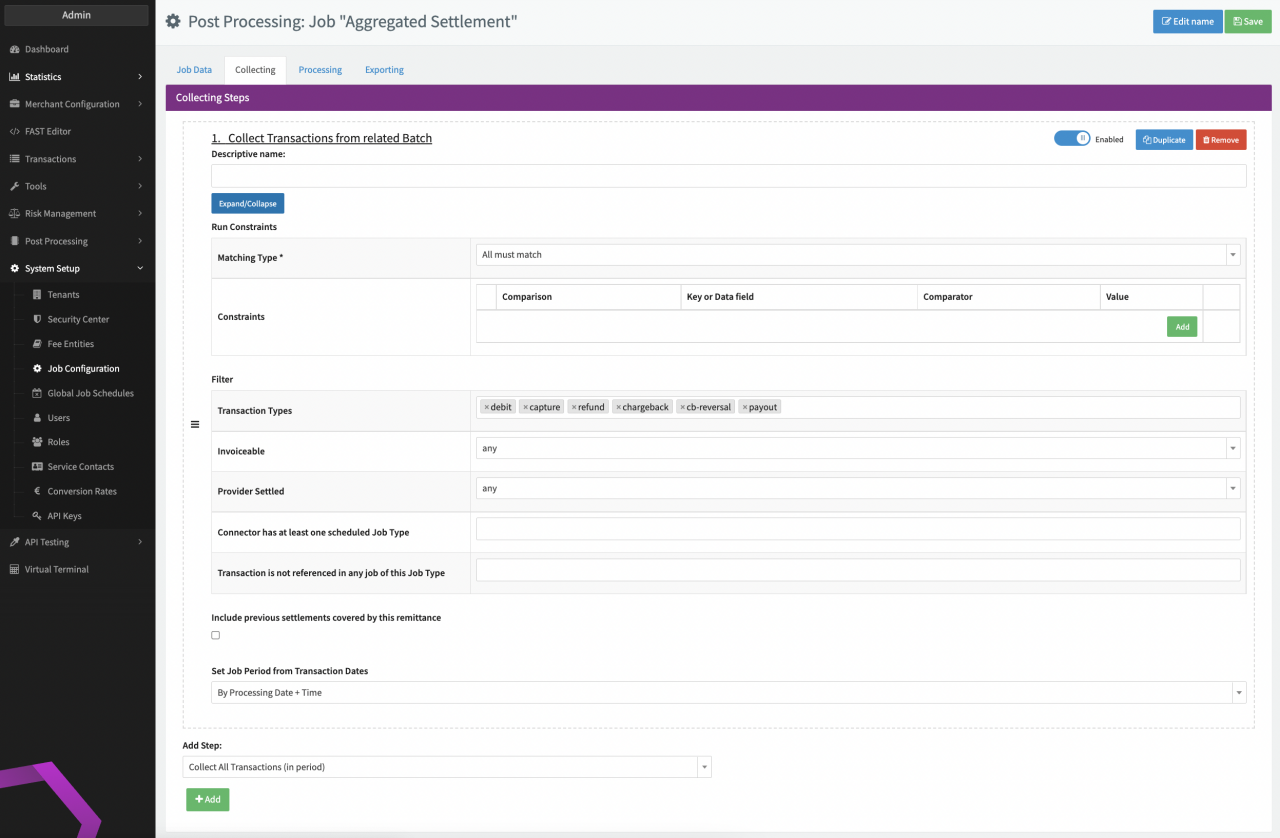Open the Provider Settled dropdown
Image resolution: width=1280 pixels, height=838 pixels.
coord(857,489)
